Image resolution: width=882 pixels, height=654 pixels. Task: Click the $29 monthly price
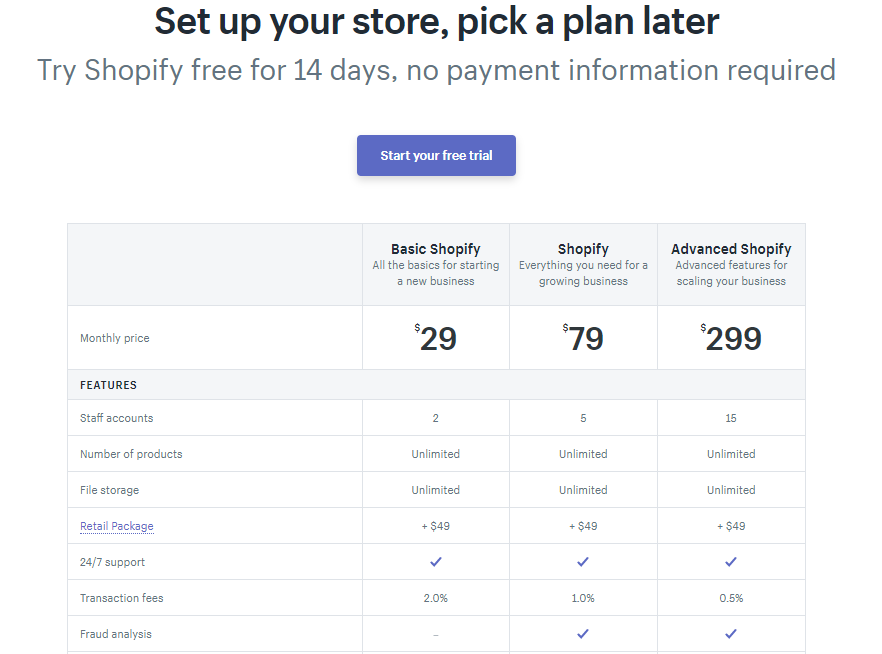click(436, 338)
